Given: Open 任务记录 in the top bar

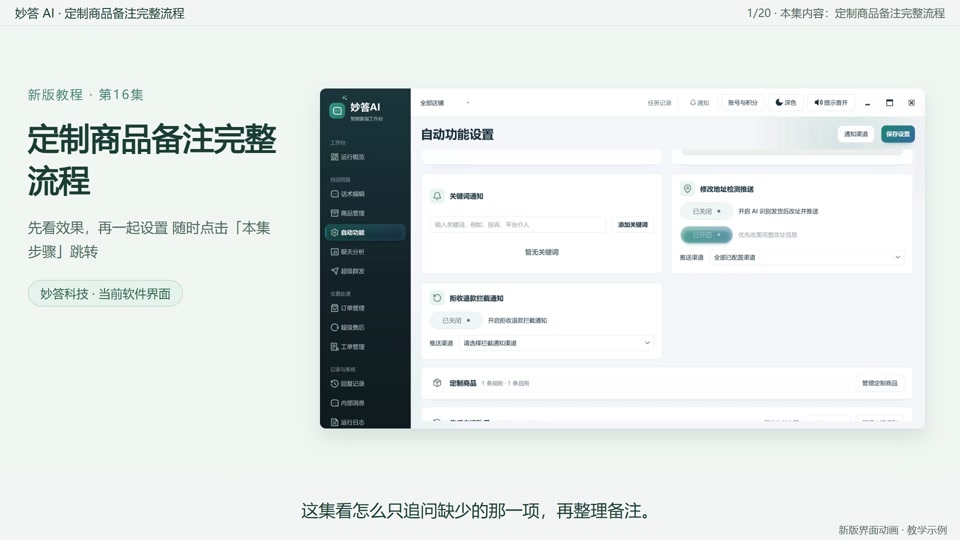Looking at the screenshot, I should (659, 103).
